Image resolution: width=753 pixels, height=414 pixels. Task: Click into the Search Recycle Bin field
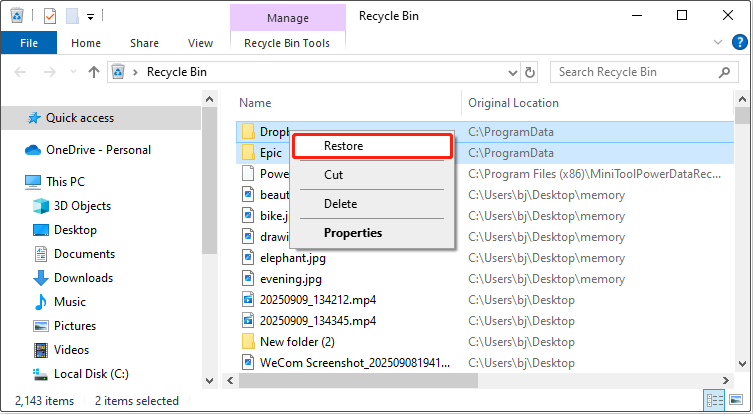pos(635,71)
